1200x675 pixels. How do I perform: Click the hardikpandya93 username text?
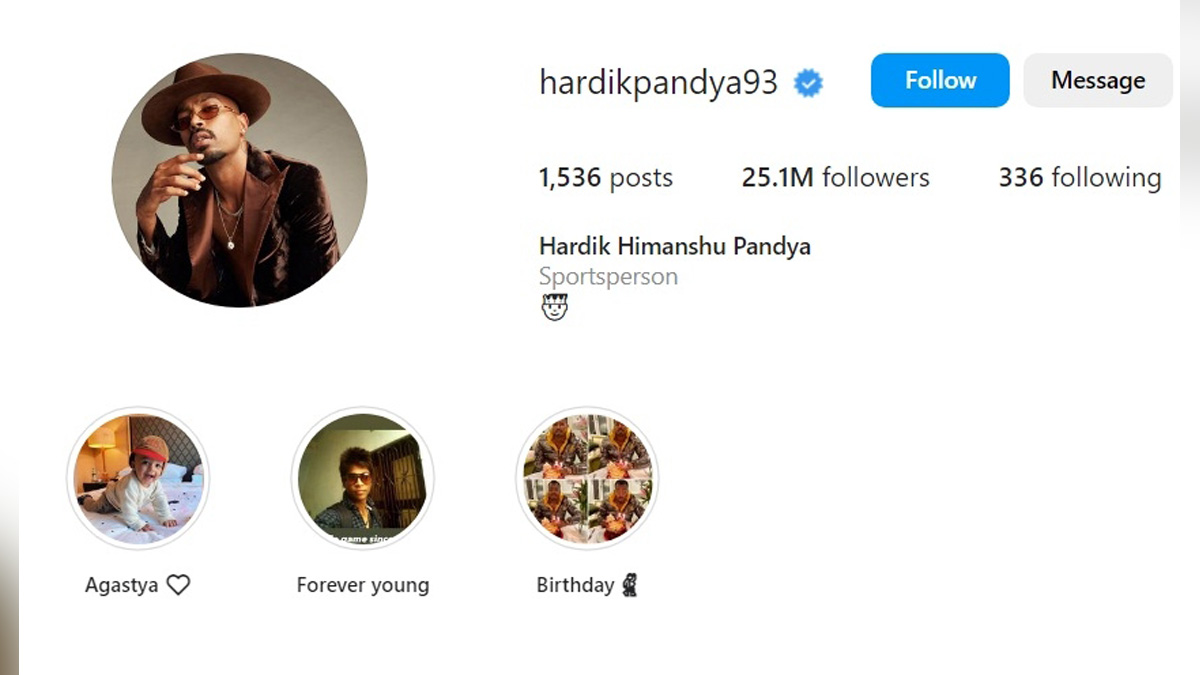658,83
